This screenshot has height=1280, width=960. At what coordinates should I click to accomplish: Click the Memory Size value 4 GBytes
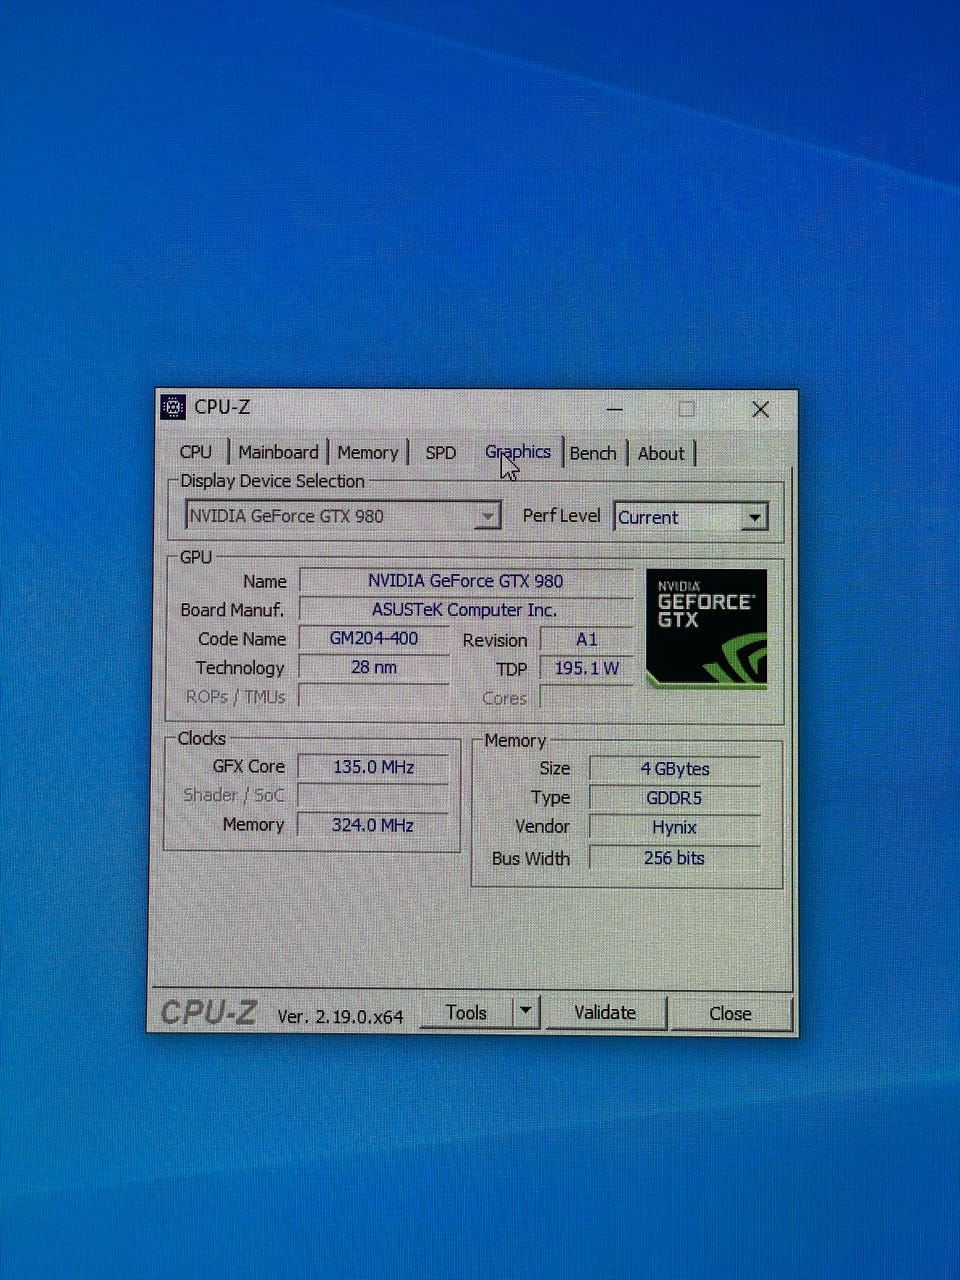[x=674, y=769]
